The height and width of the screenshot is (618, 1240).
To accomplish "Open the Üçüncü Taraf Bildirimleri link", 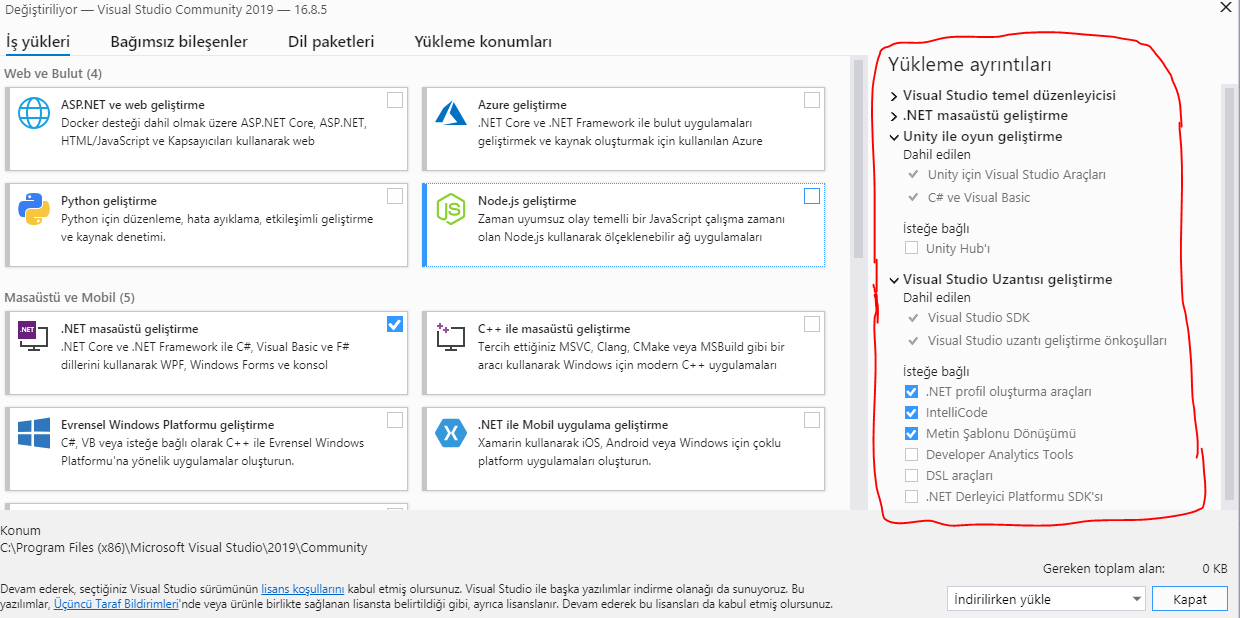I will pos(116,605).
